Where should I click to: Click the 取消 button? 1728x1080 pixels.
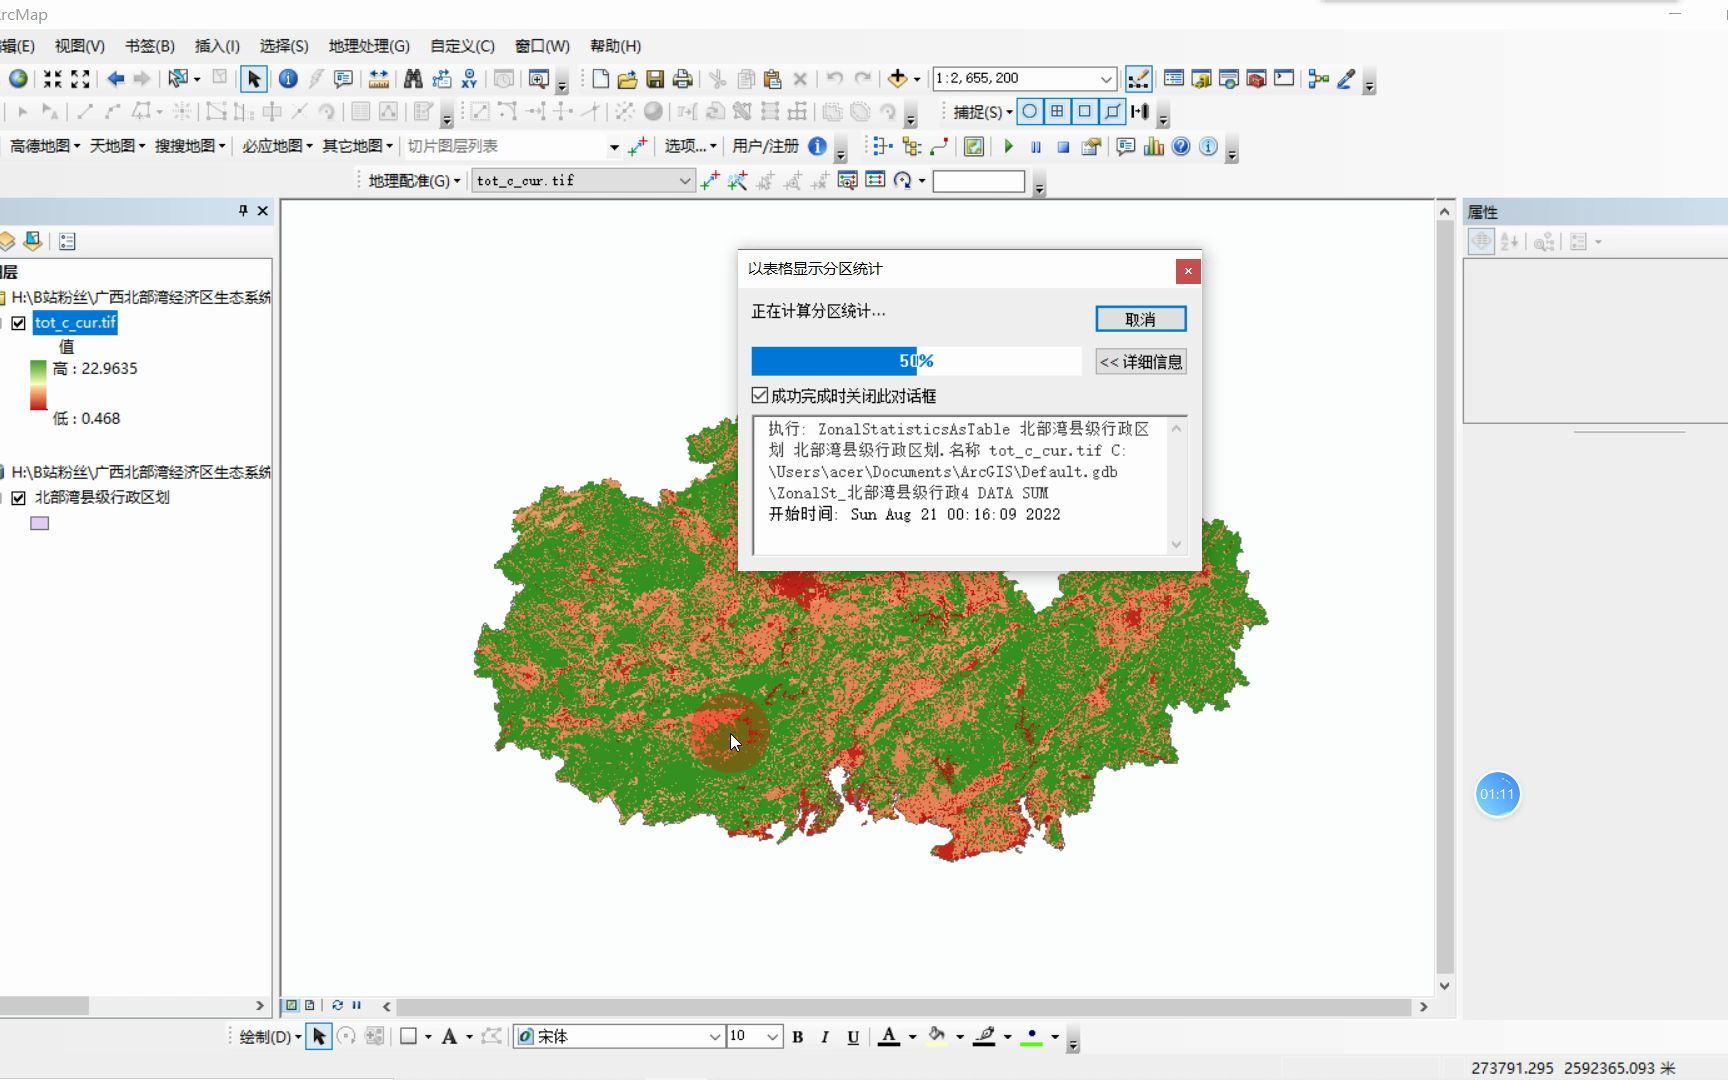coord(1141,319)
